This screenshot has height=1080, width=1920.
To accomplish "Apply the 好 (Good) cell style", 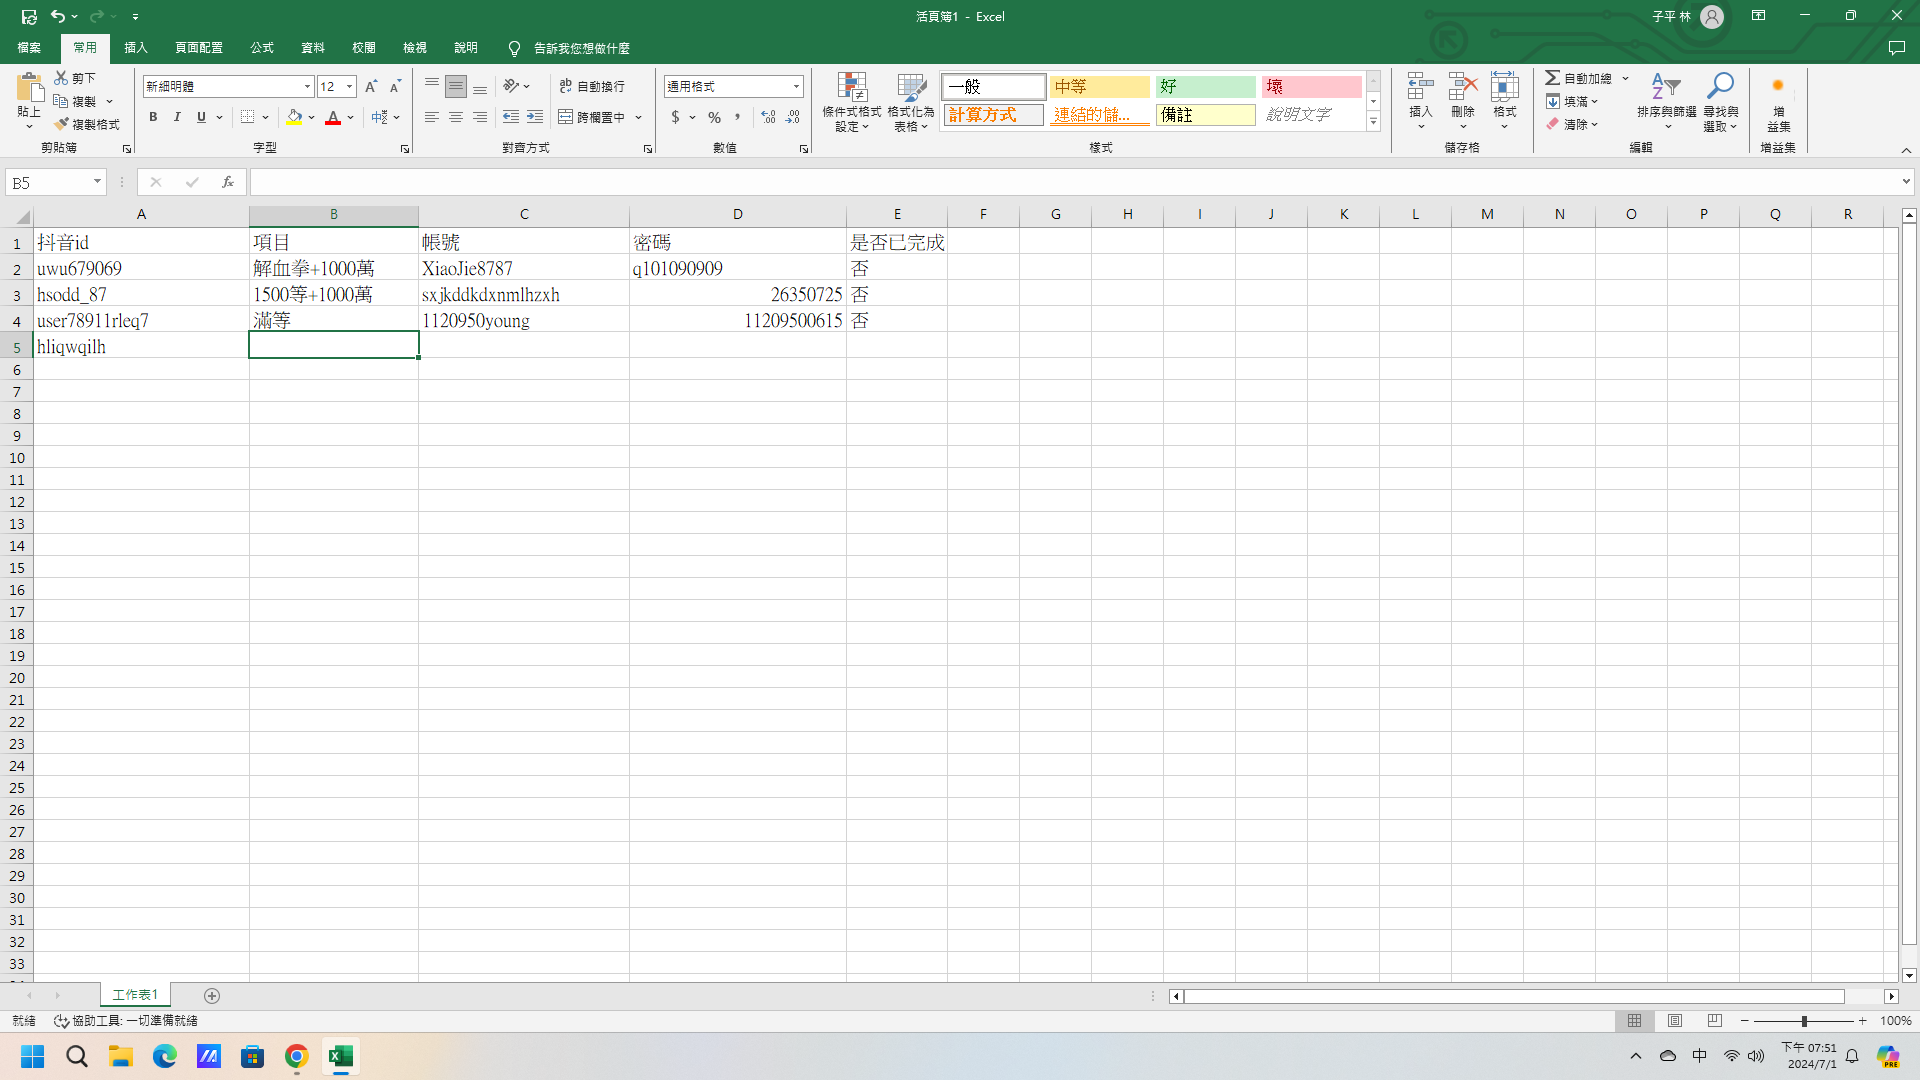I will point(1205,87).
